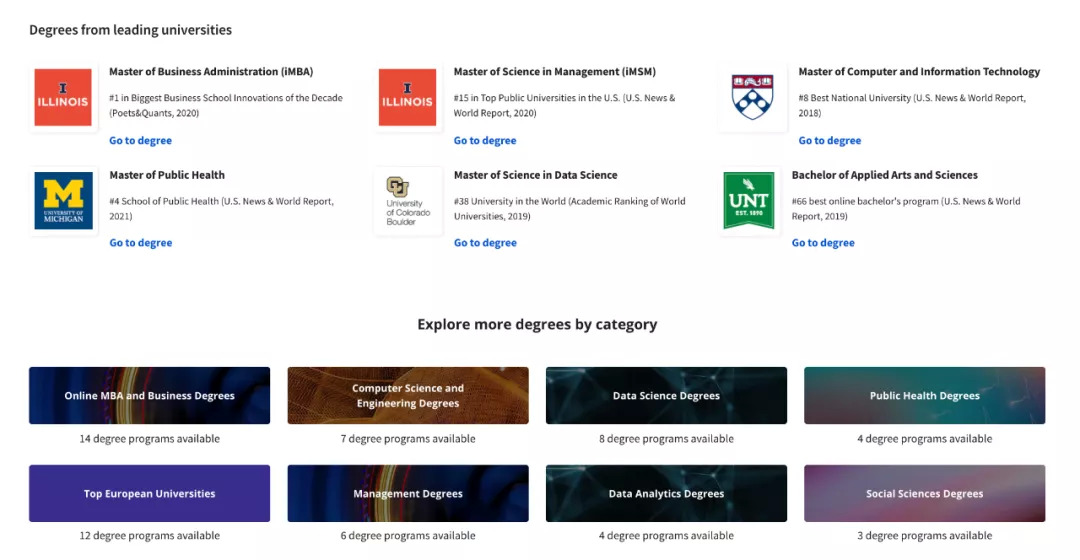Click the University of Michigan logo

63,201
